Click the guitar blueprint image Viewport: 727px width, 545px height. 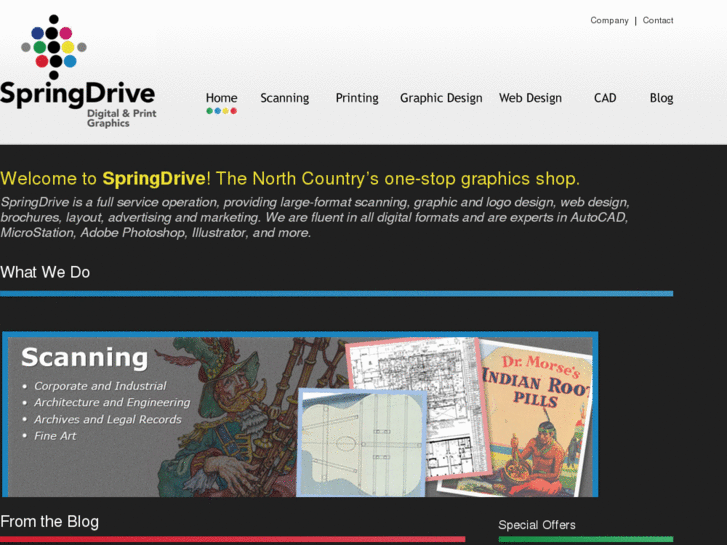(x=362, y=443)
